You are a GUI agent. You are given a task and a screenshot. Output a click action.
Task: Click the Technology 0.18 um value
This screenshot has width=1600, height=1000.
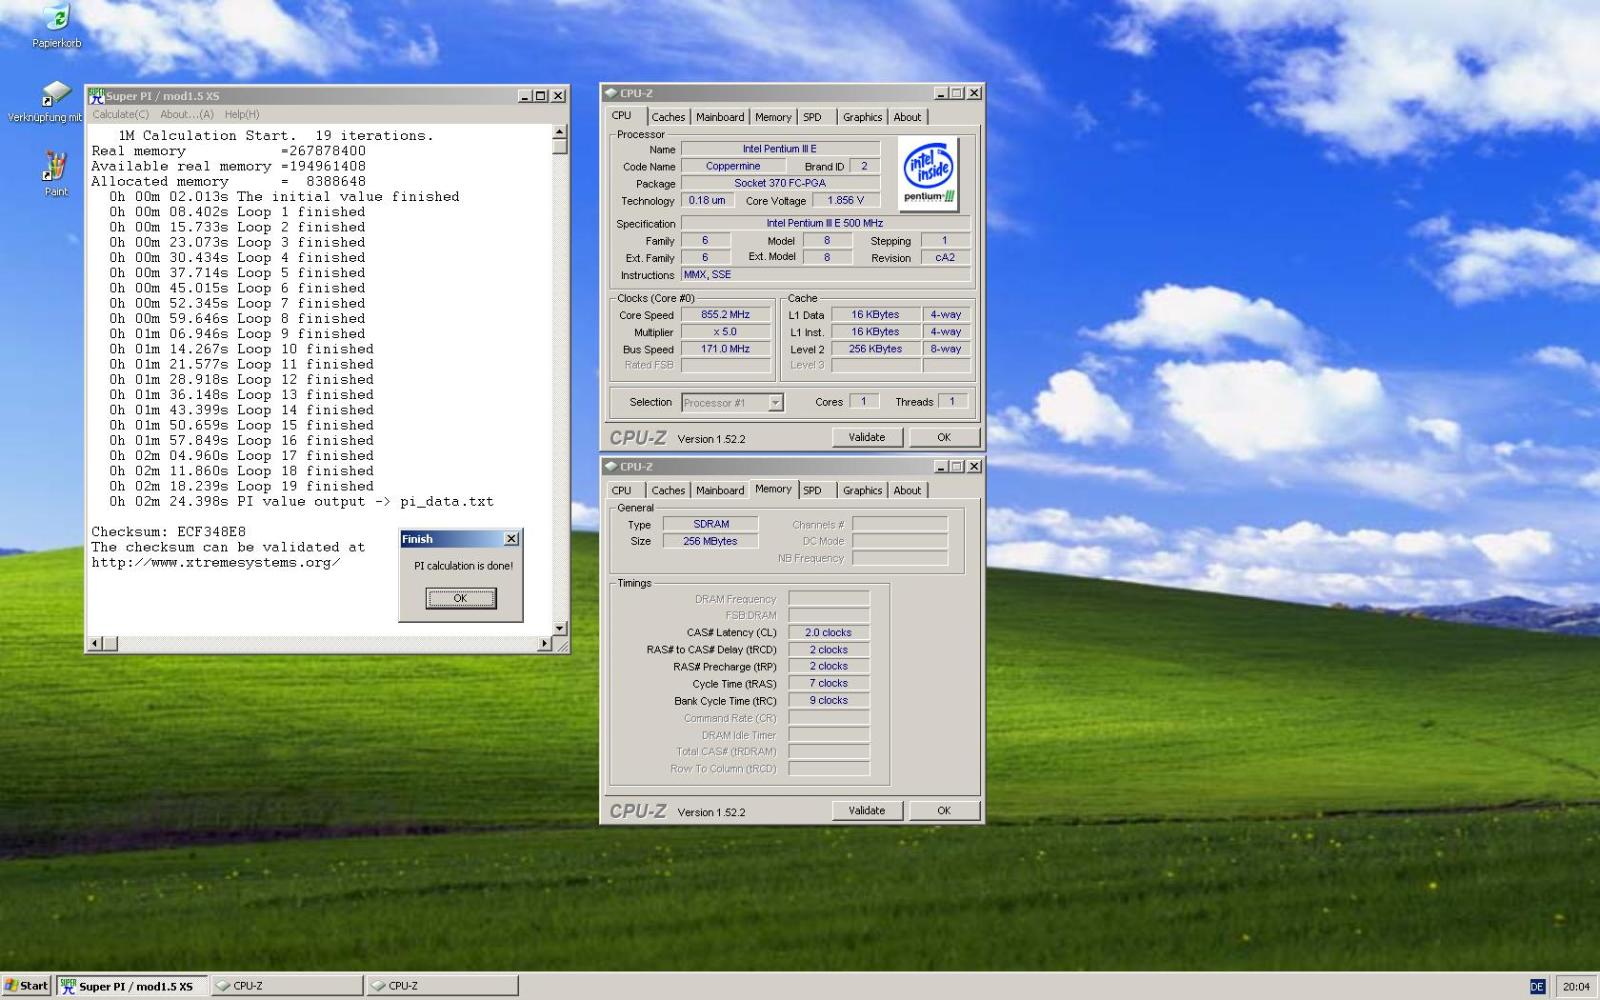(x=707, y=200)
